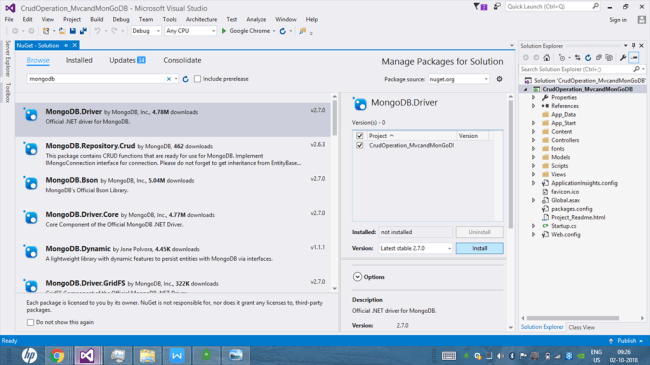Click the Quick Launch search box

pos(553,7)
